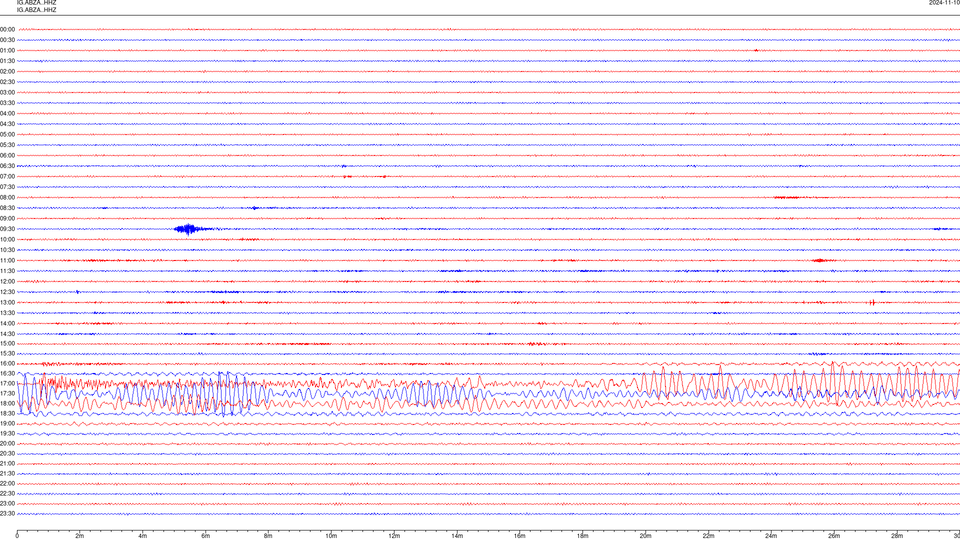Image resolution: width=960 pixels, height=540 pixels.
Task: Select the 2m axis tick label
Action: [x=80, y=536]
